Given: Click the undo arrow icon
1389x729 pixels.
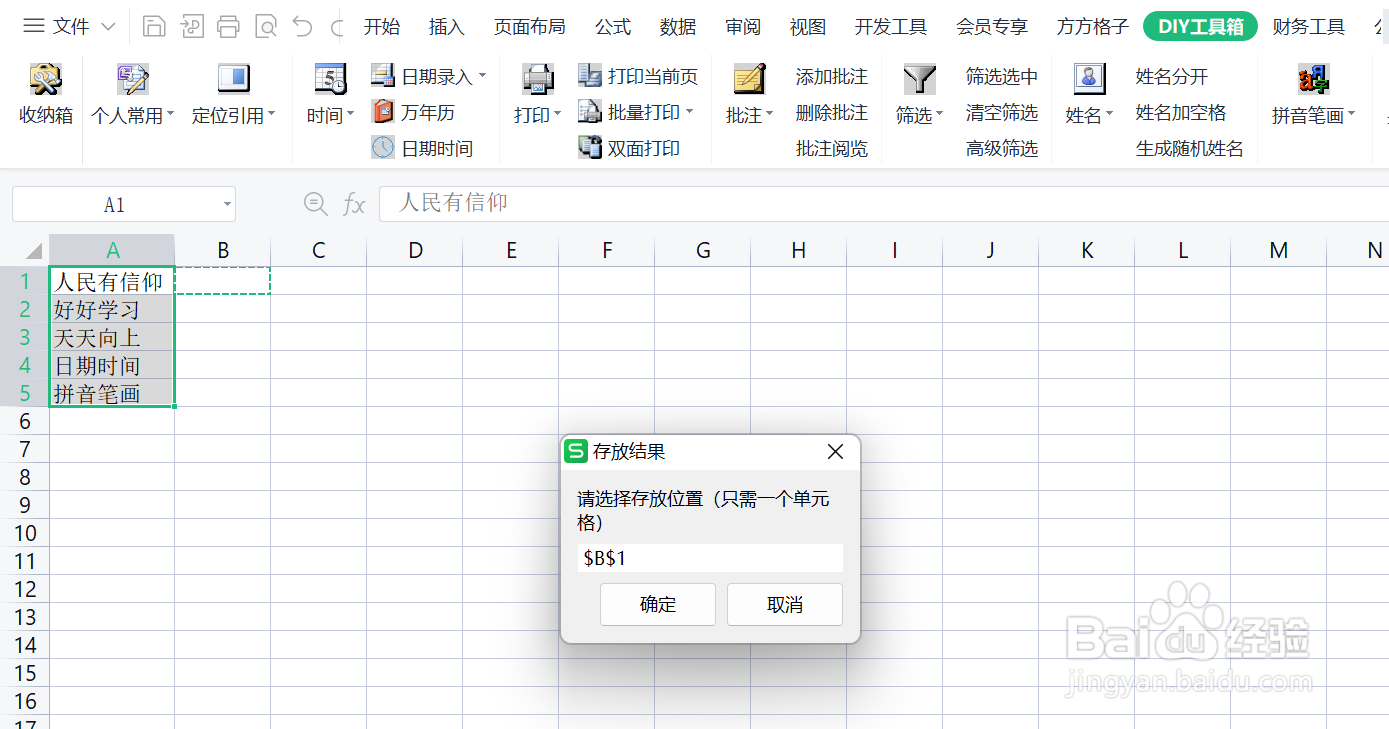Looking at the screenshot, I should click(302, 27).
